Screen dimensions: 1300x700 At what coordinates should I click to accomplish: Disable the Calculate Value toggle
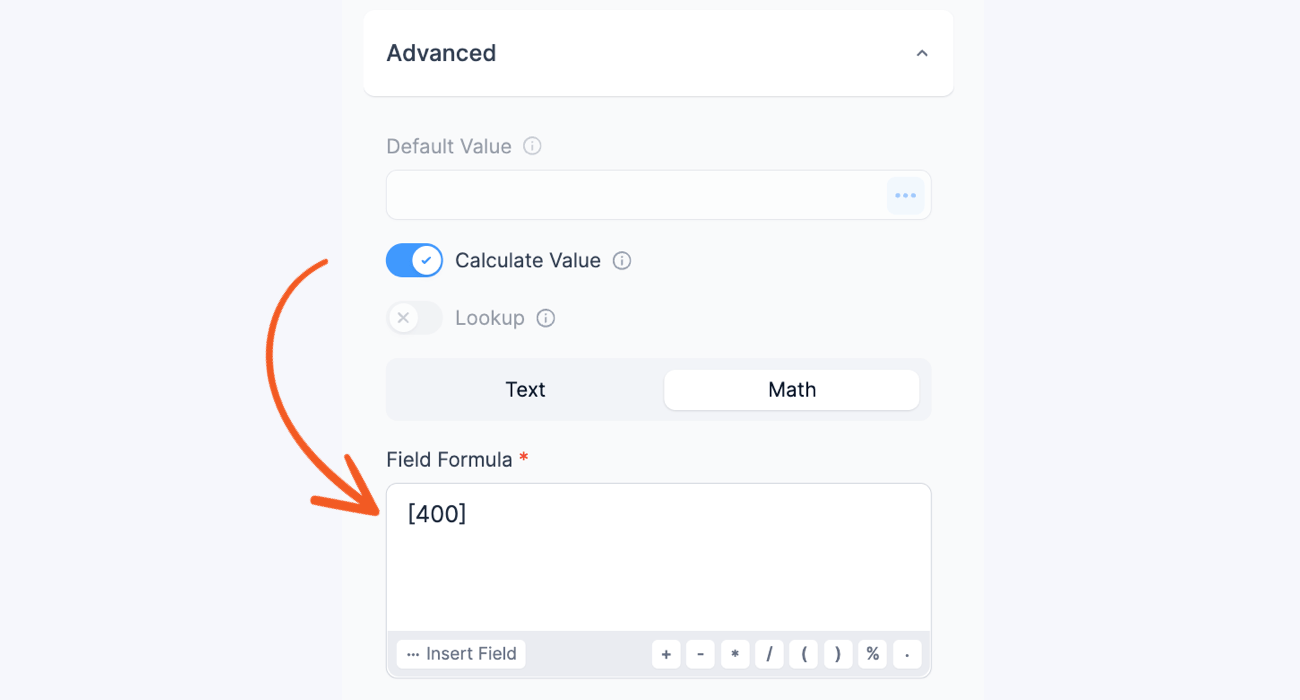click(414, 260)
